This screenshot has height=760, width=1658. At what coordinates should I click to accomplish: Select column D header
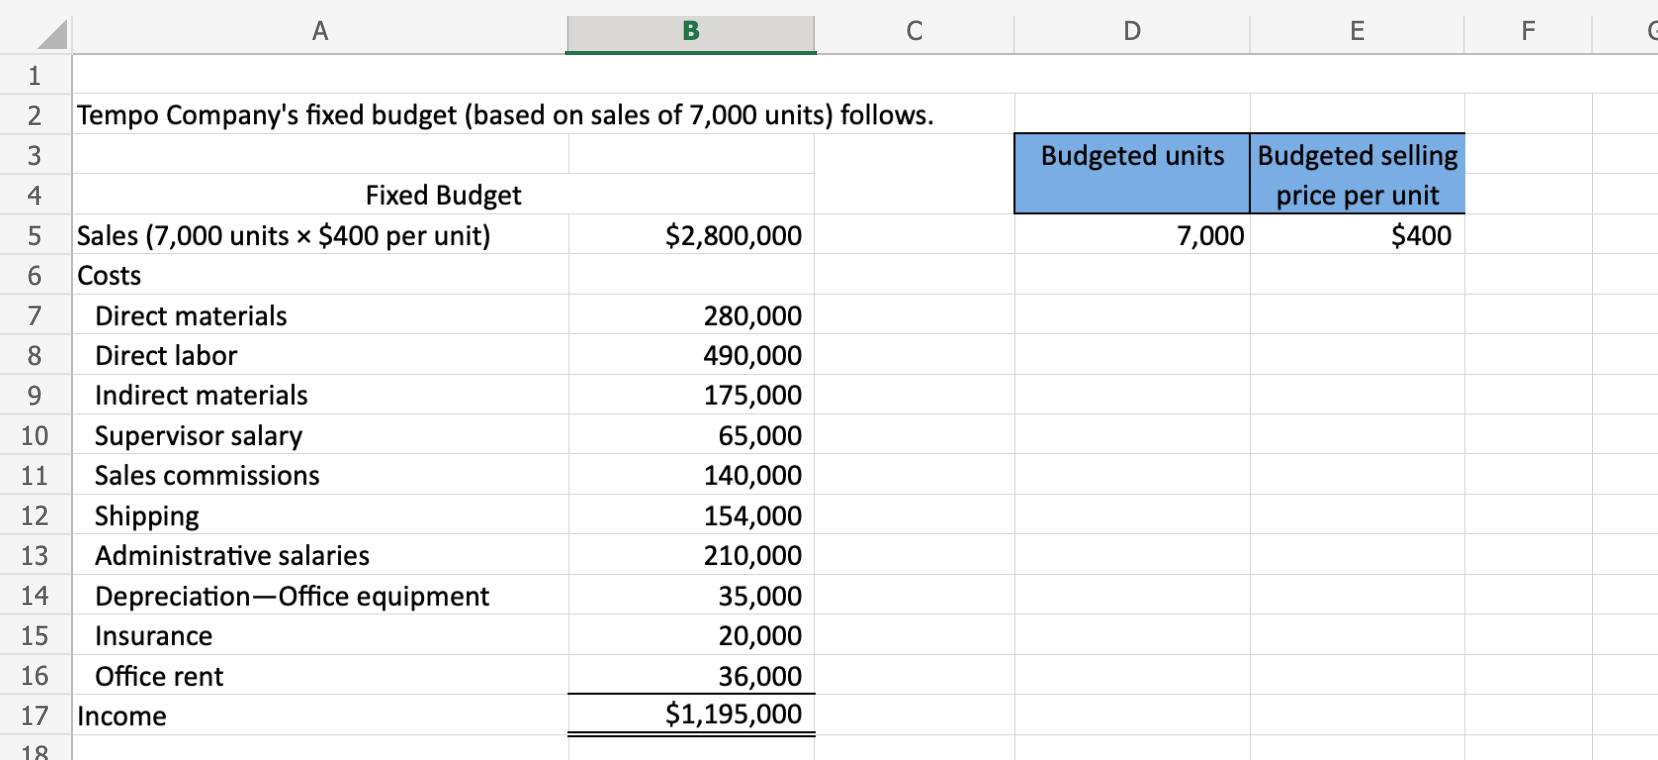click(x=1132, y=31)
